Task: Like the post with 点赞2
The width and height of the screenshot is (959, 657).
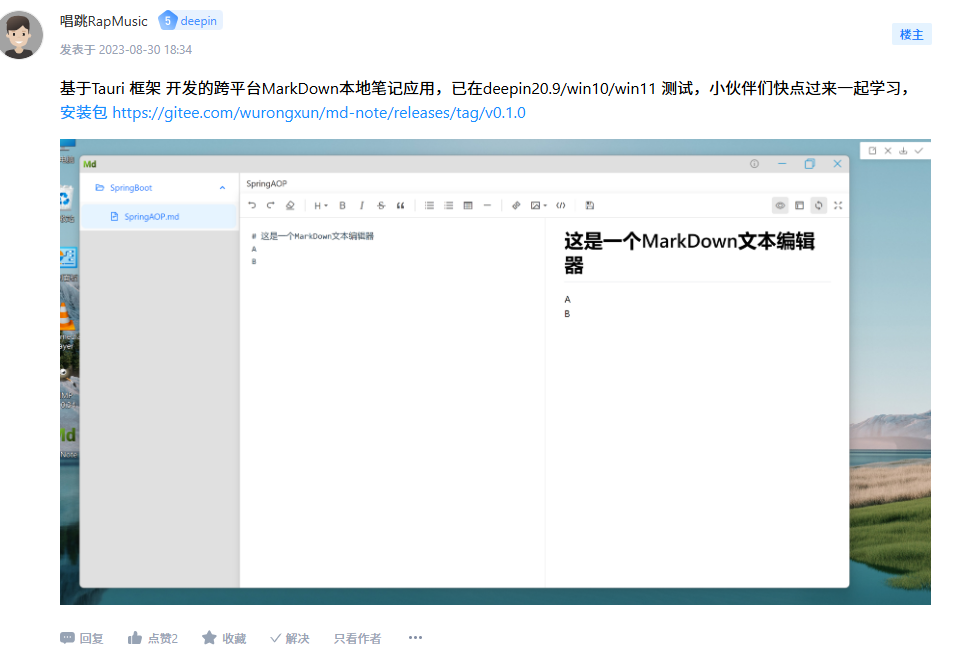Action: coord(153,638)
